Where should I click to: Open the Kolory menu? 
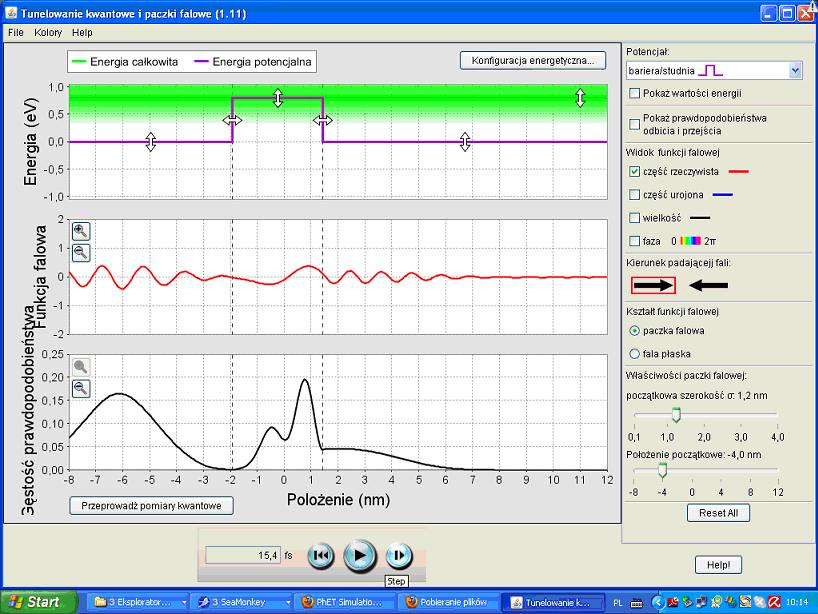click(48, 32)
